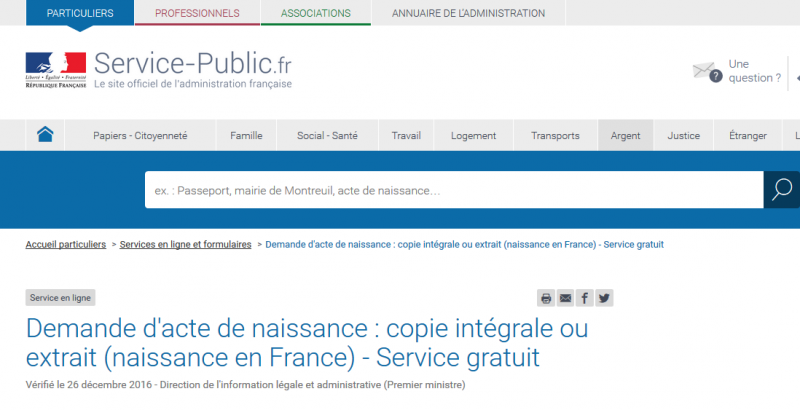This screenshot has height=410, width=800.
Task: Open the Logement menu
Action: pos(473,136)
